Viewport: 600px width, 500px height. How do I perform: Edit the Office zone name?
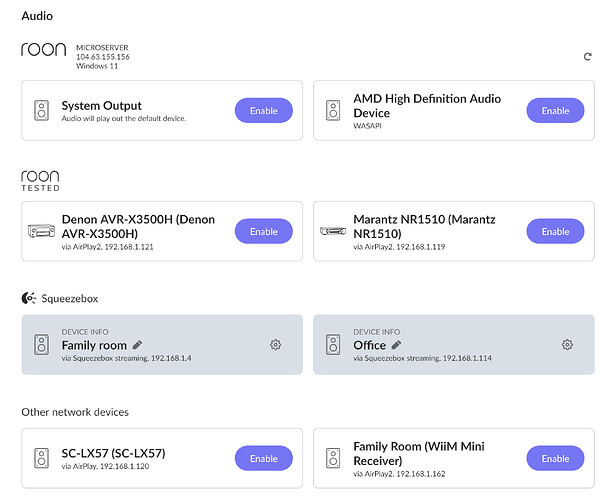tap(396, 345)
